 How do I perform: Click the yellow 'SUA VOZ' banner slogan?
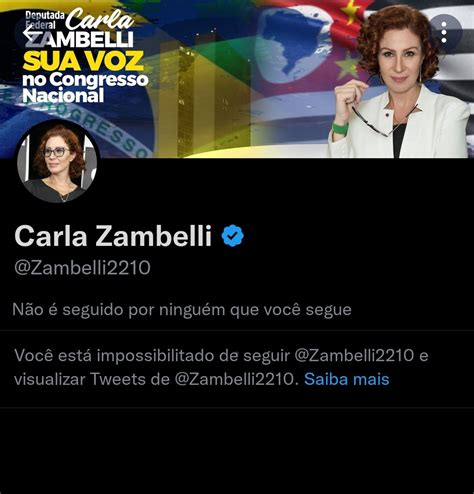tap(83, 61)
